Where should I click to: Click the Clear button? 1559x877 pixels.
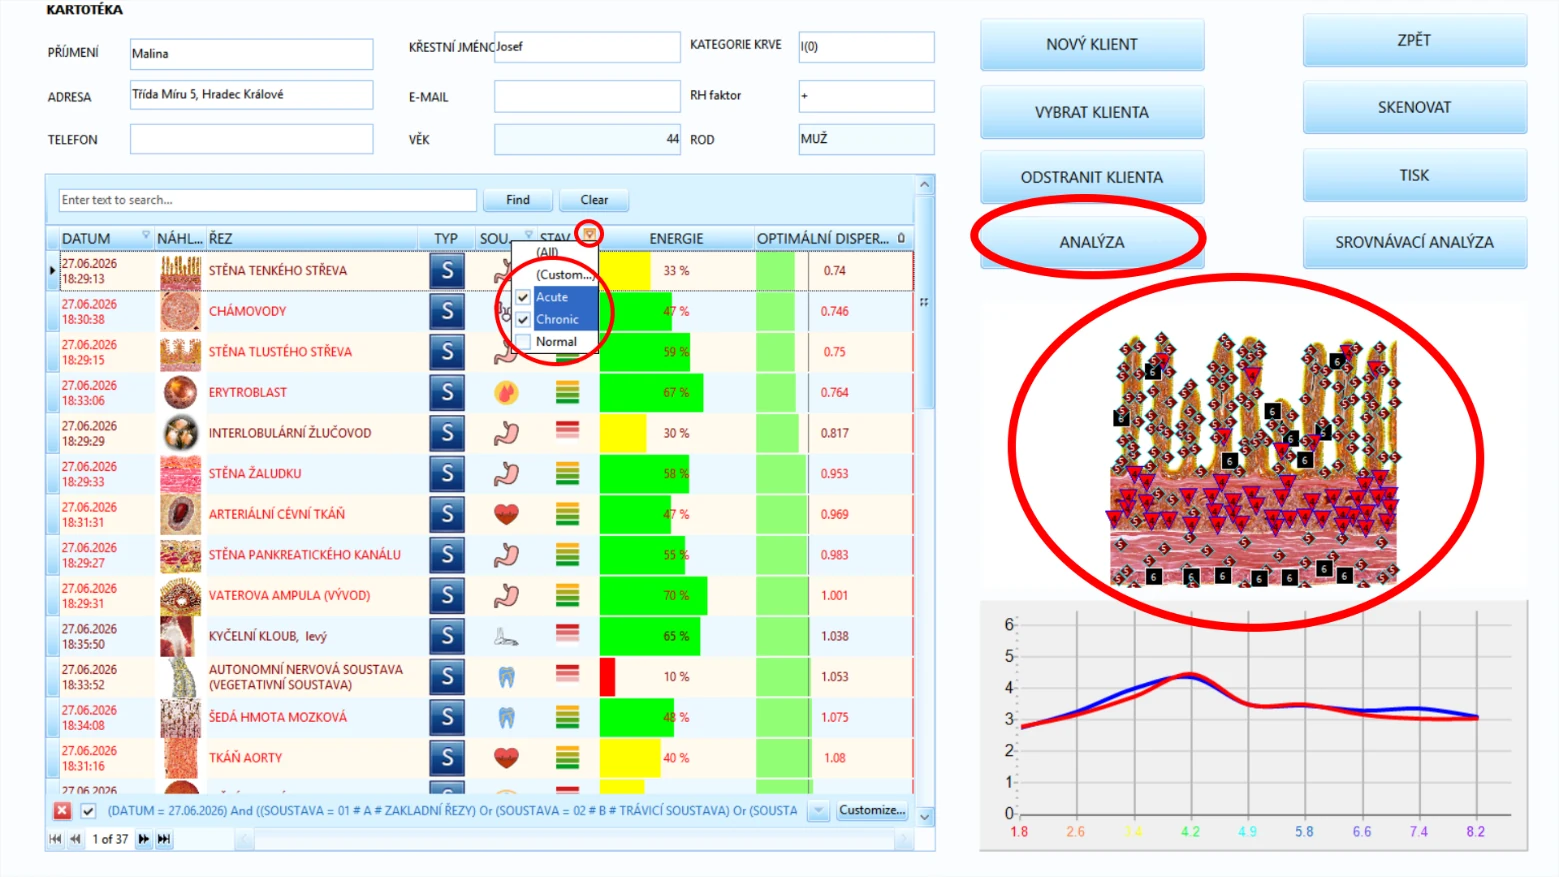(594, 200)
